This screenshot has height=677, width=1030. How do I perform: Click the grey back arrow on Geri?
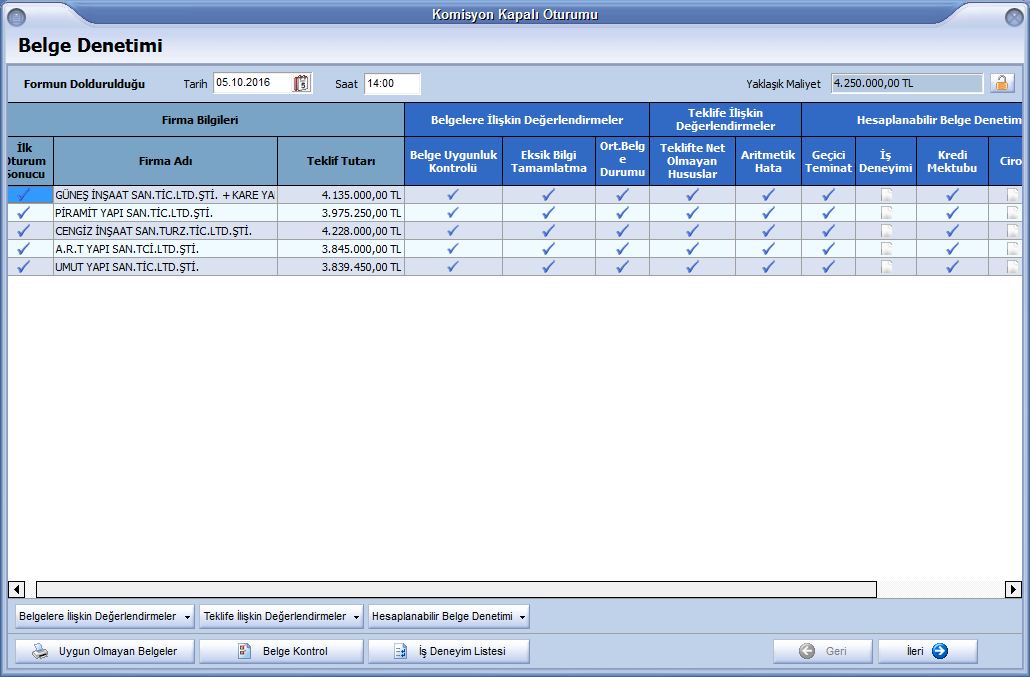[x=807, y=651]
